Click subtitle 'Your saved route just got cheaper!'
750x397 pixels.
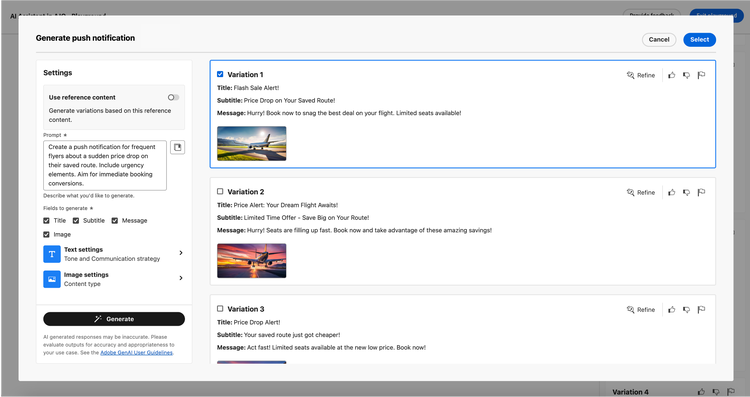coord(292,335)
